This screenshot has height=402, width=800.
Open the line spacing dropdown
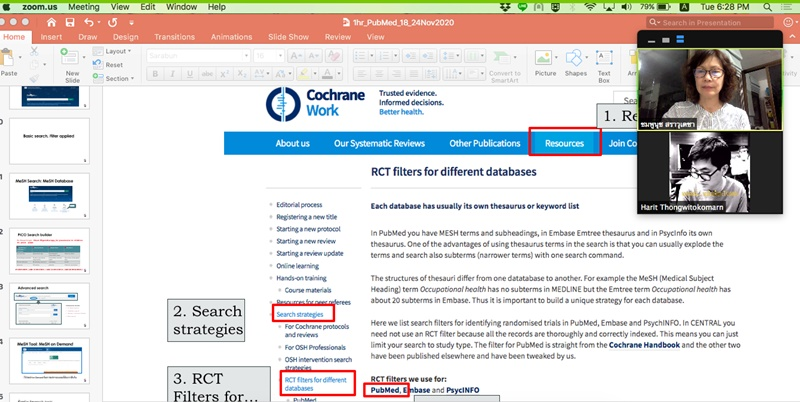tap(451, 56)
